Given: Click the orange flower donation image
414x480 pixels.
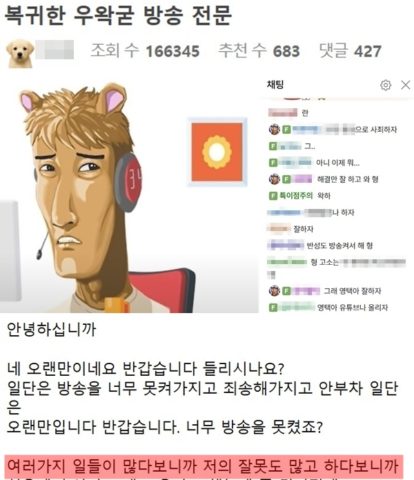Looking at the screenshot, I should pos(217,152).
